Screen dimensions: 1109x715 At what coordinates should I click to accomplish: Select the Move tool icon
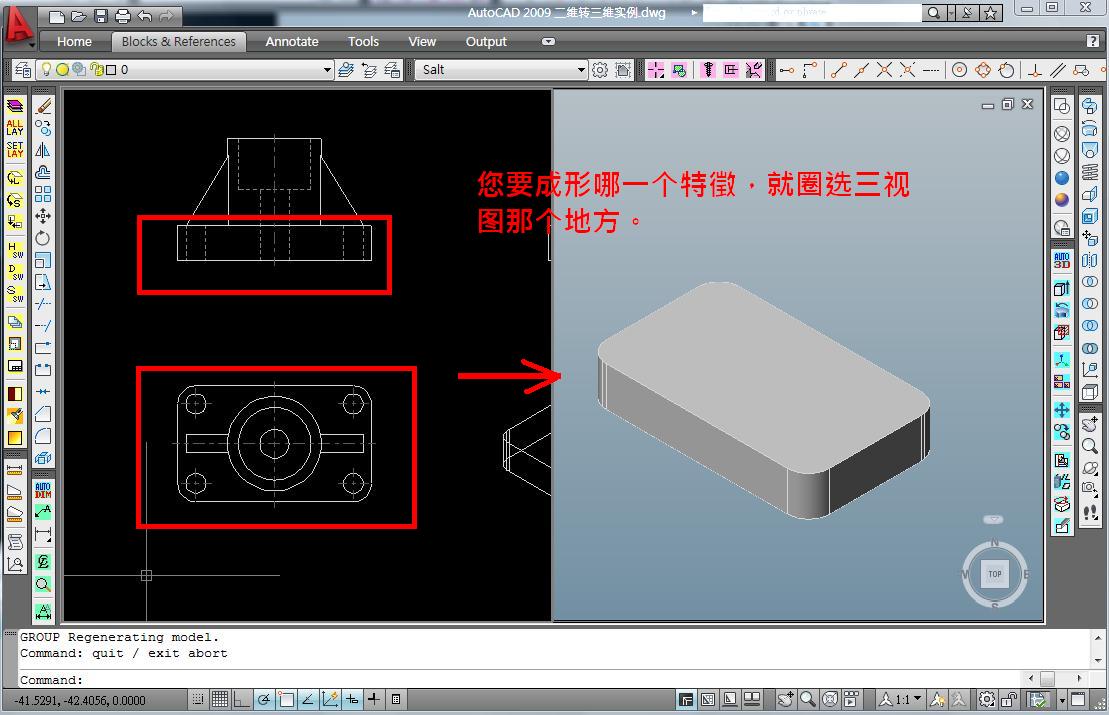(43, 216)
